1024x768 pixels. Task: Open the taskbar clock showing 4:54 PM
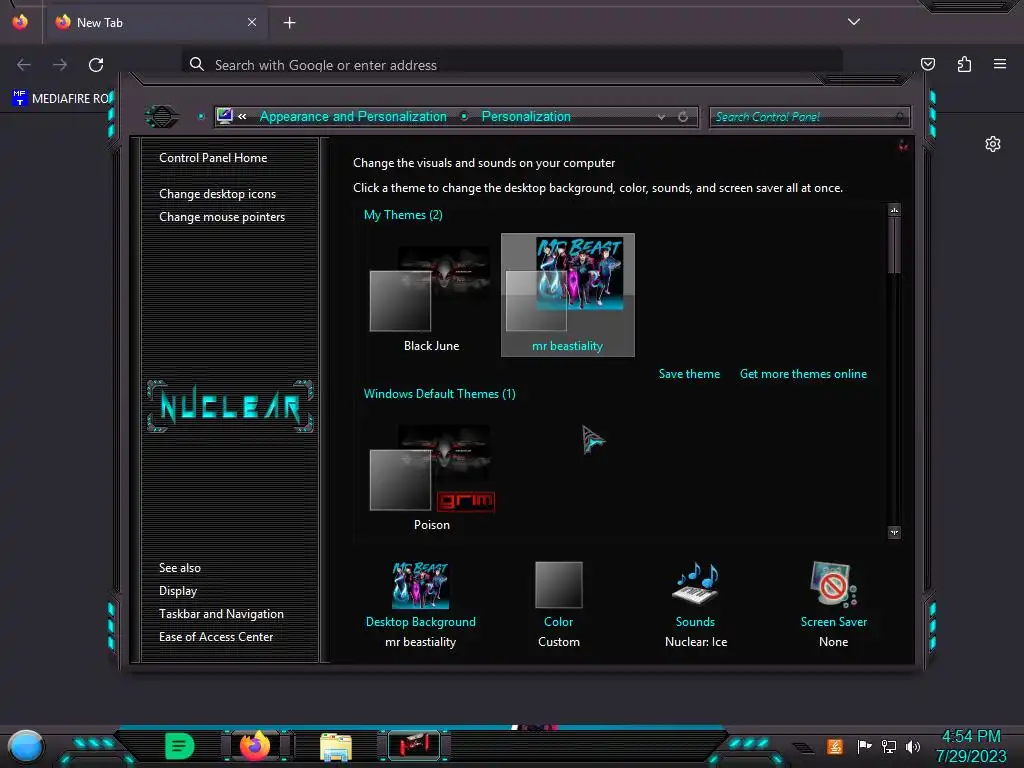point(971,746)
